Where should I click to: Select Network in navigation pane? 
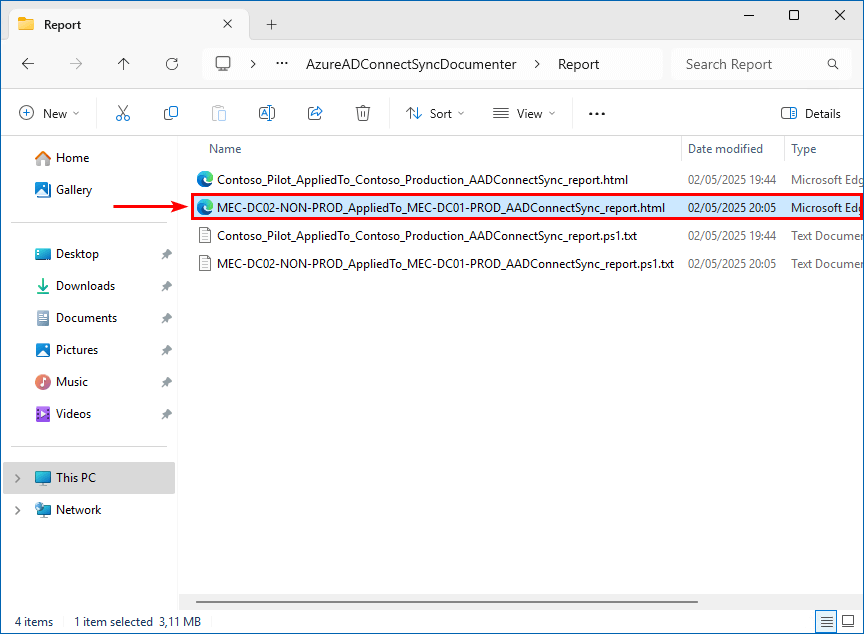78,510
